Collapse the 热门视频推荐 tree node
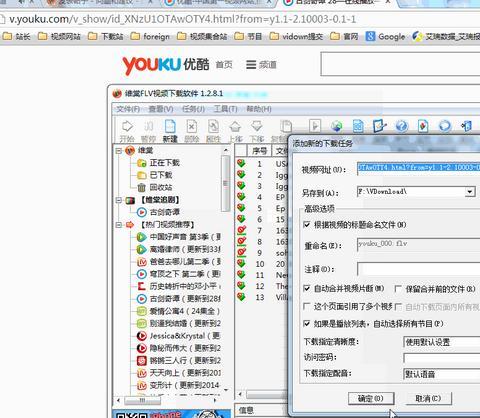 point(119,225)
